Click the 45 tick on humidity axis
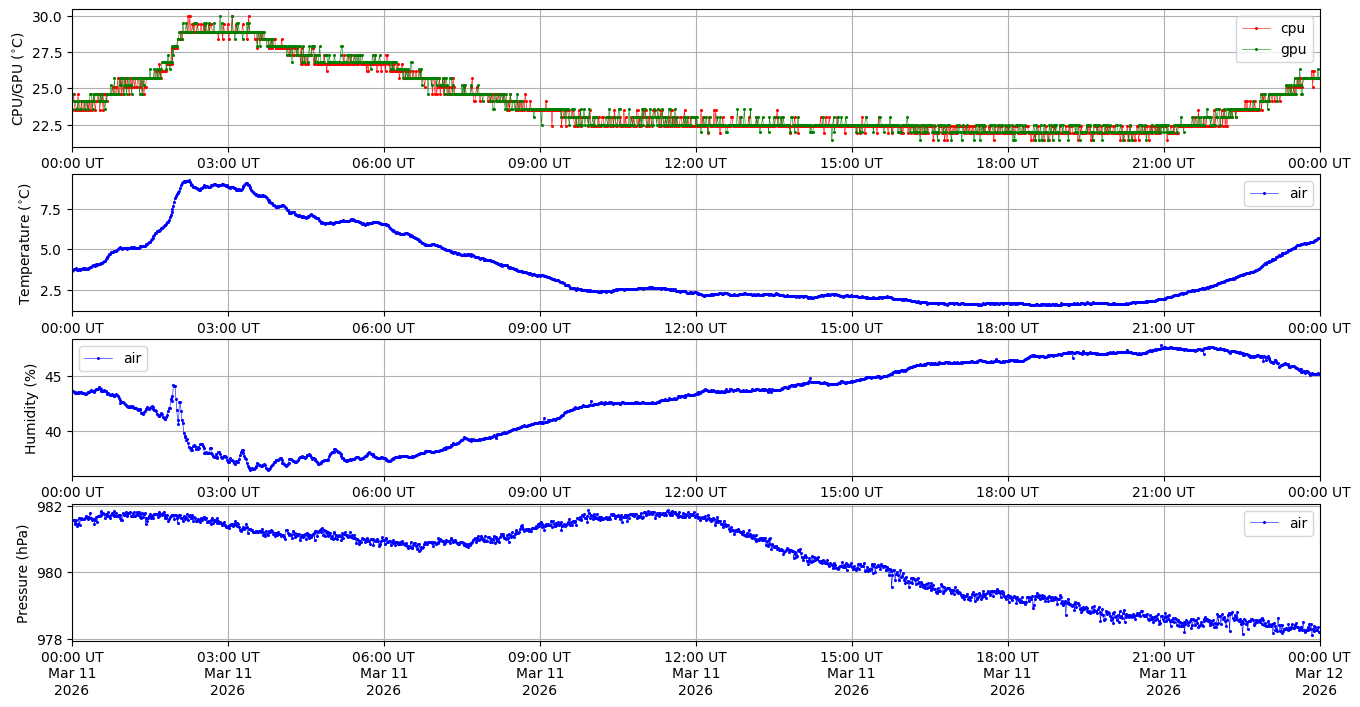This screenshot has height=707, width=1360. [55, 377]
